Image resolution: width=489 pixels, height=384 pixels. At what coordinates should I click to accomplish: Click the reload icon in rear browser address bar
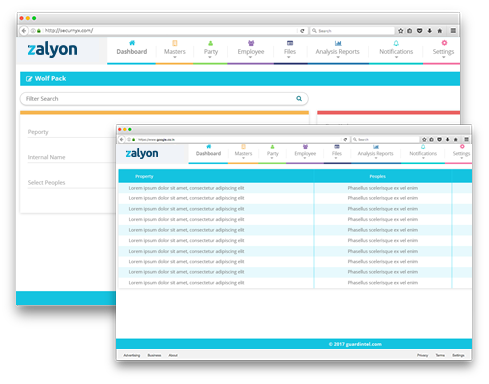[302, 31]
